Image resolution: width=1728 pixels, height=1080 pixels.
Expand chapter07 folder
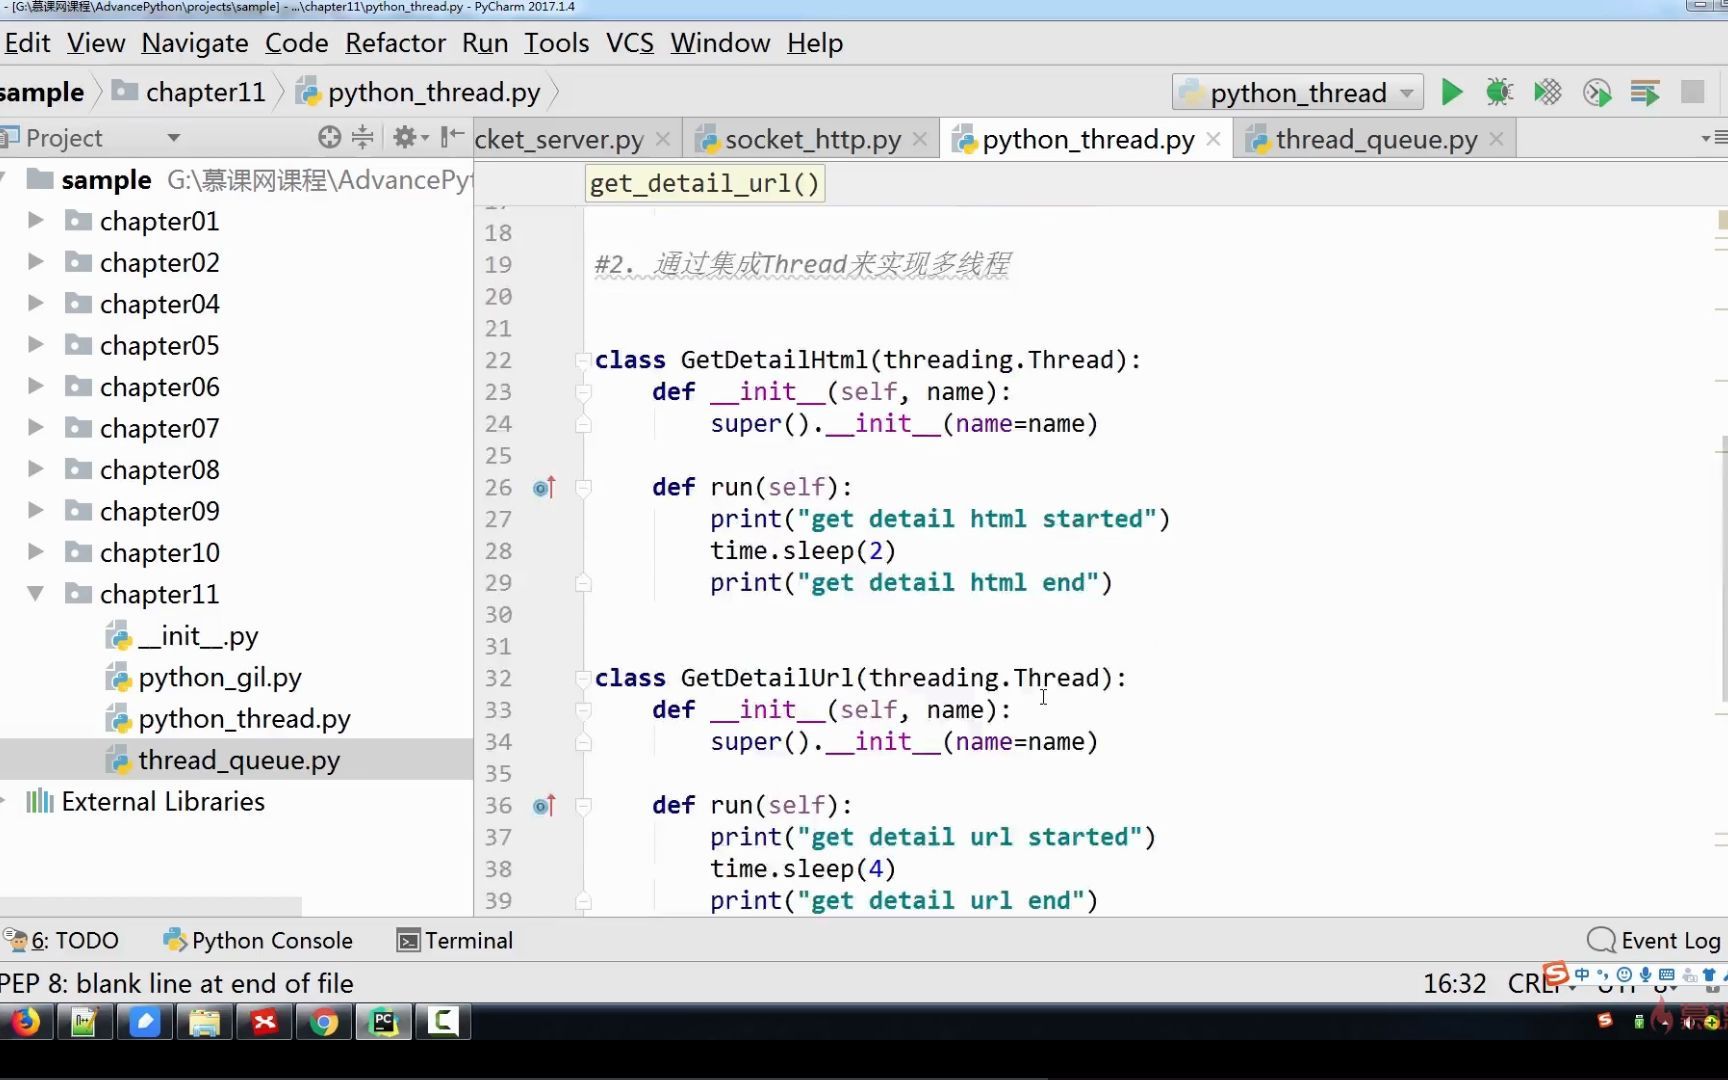point(35,428)
